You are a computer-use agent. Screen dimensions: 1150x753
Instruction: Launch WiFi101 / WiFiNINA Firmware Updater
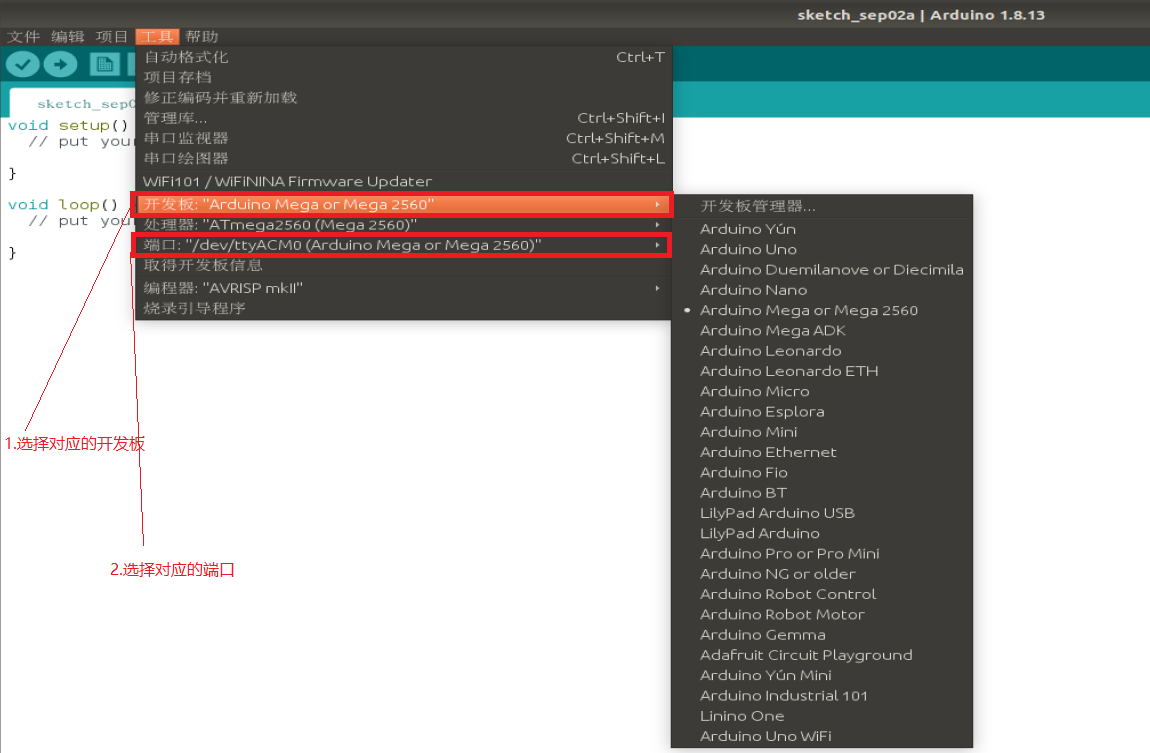click(288, 181)
